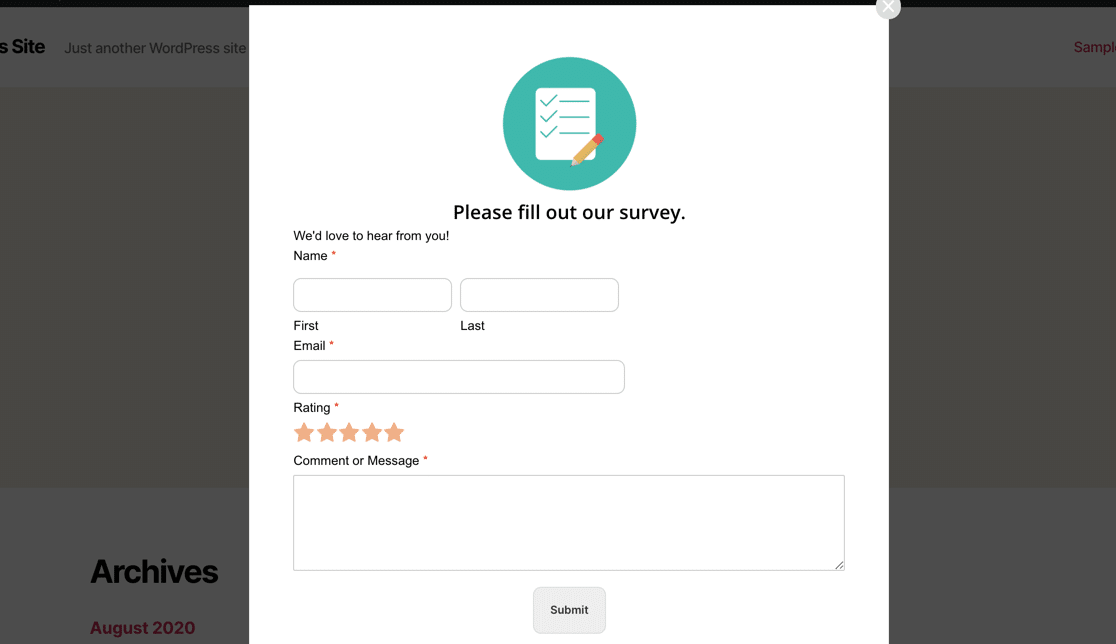Screen dimensions: 1116x644
Task: Click the "Last" sublabel under Name
Action: coord(472,325)
